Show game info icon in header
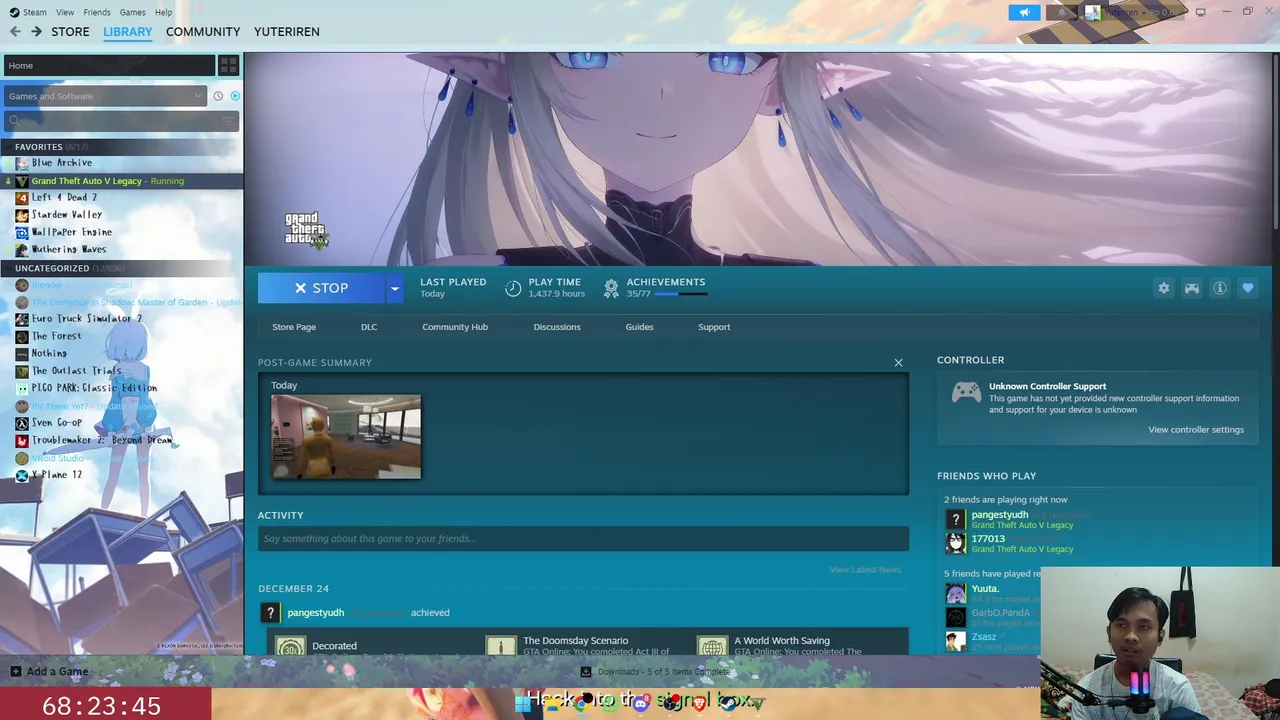The height and width of the screenshot is (720, 1280). tap(1220, 288)
